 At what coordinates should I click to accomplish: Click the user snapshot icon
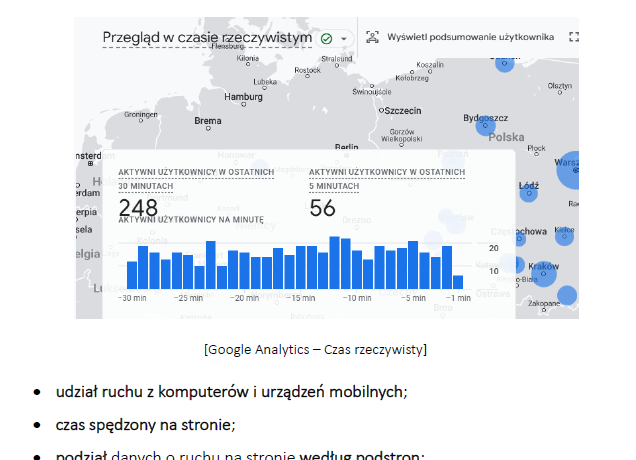click(x=372, y=37)
